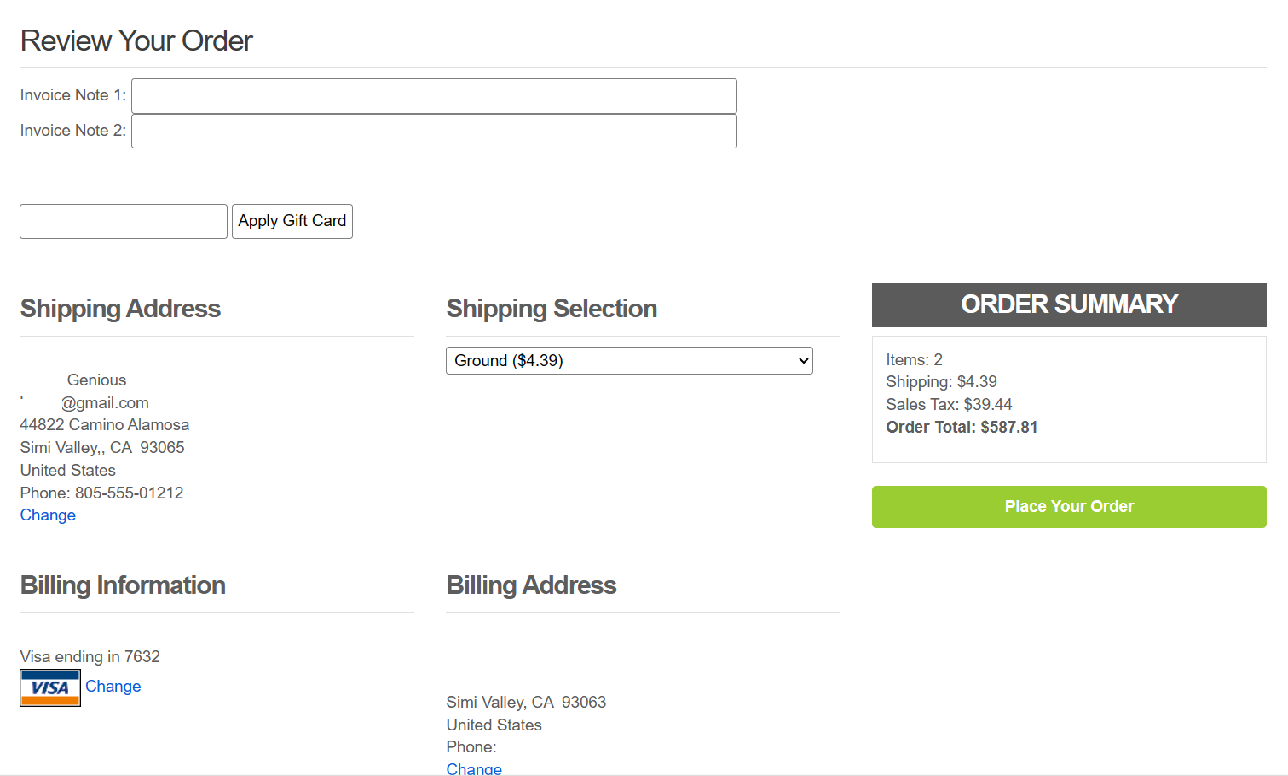Click the gift card code input box

(124, 221)
